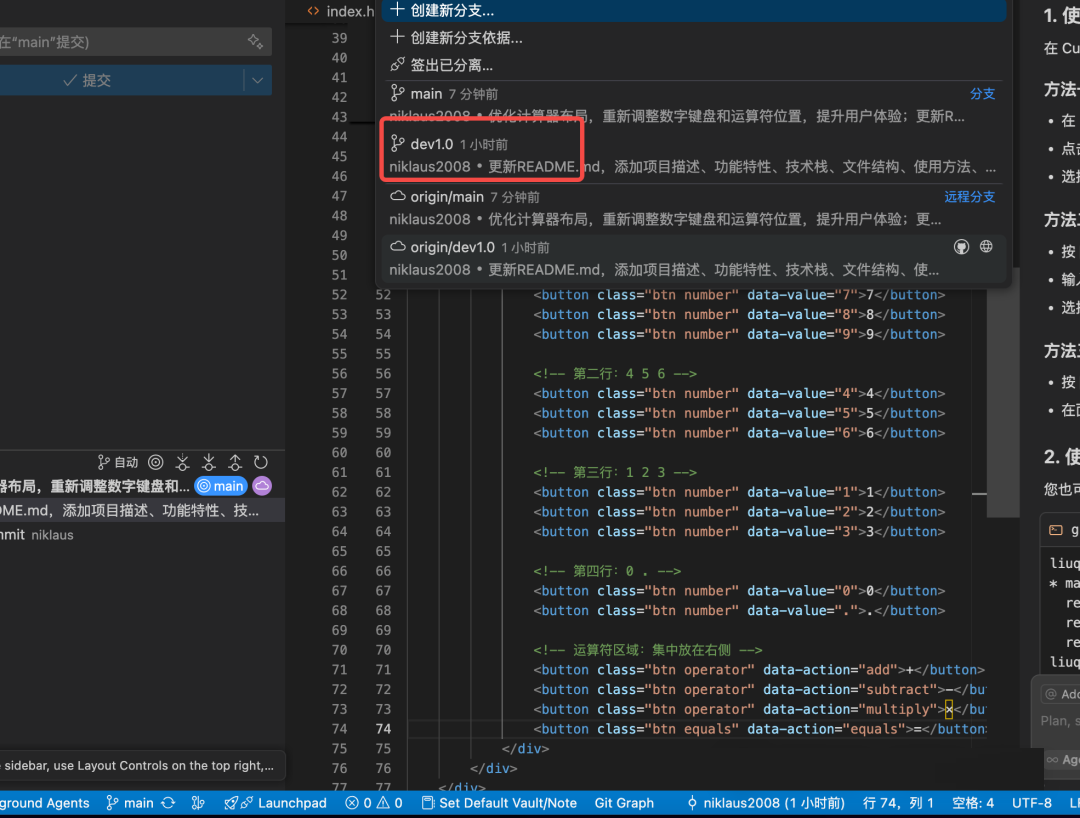Open commit options chevron beside 提交
This screenshot has width=1080, height=818.
(258, 81)
